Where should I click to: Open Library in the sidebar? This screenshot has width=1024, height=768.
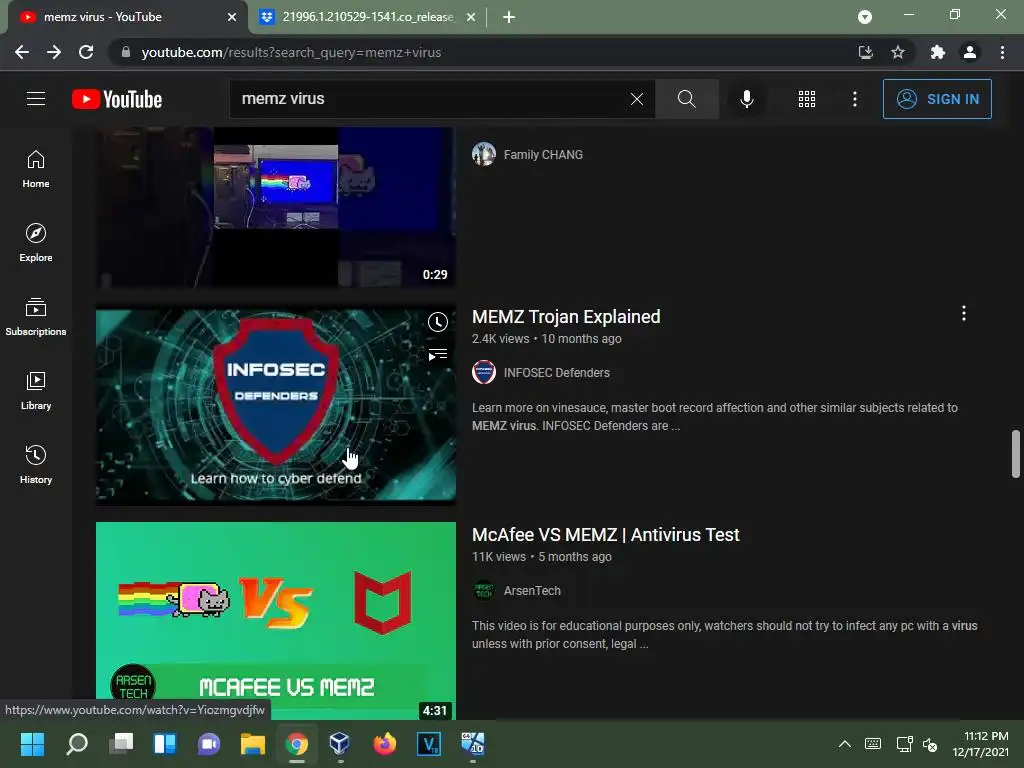[36, 391]
